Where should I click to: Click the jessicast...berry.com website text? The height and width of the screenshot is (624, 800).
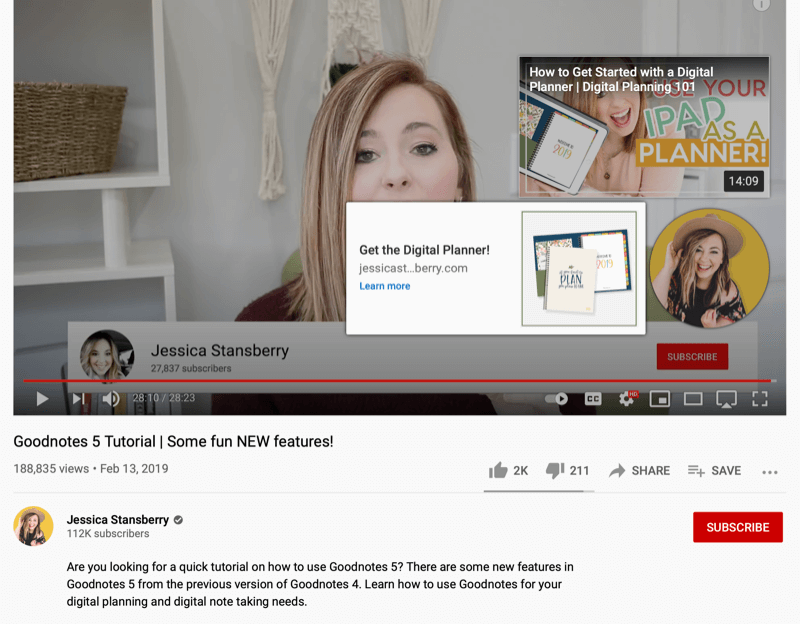(413, 268)
